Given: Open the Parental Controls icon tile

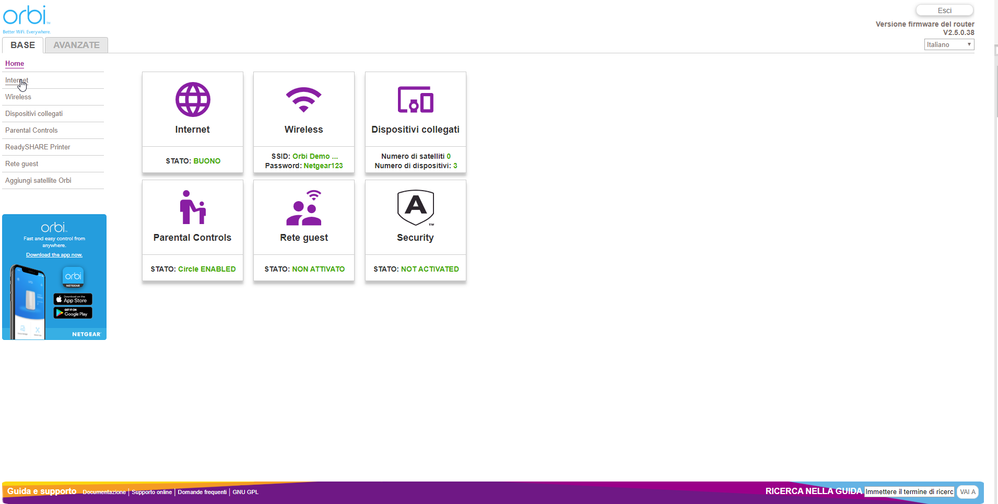Looking at the screenshot, I should (192, 208).
